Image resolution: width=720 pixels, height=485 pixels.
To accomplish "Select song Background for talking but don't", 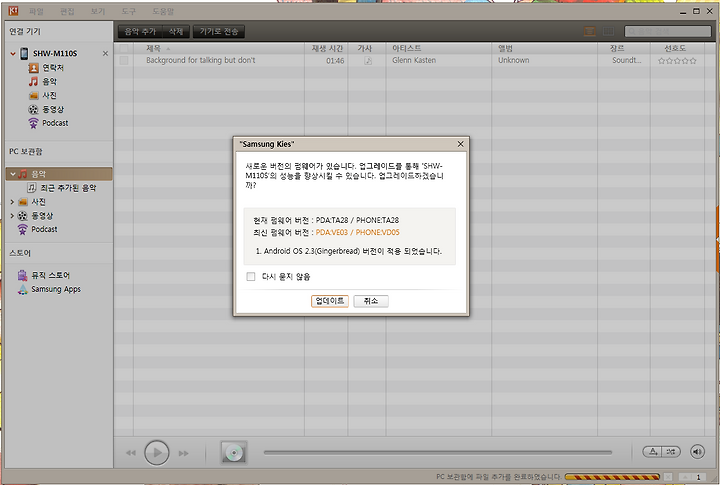I will 201,60.
